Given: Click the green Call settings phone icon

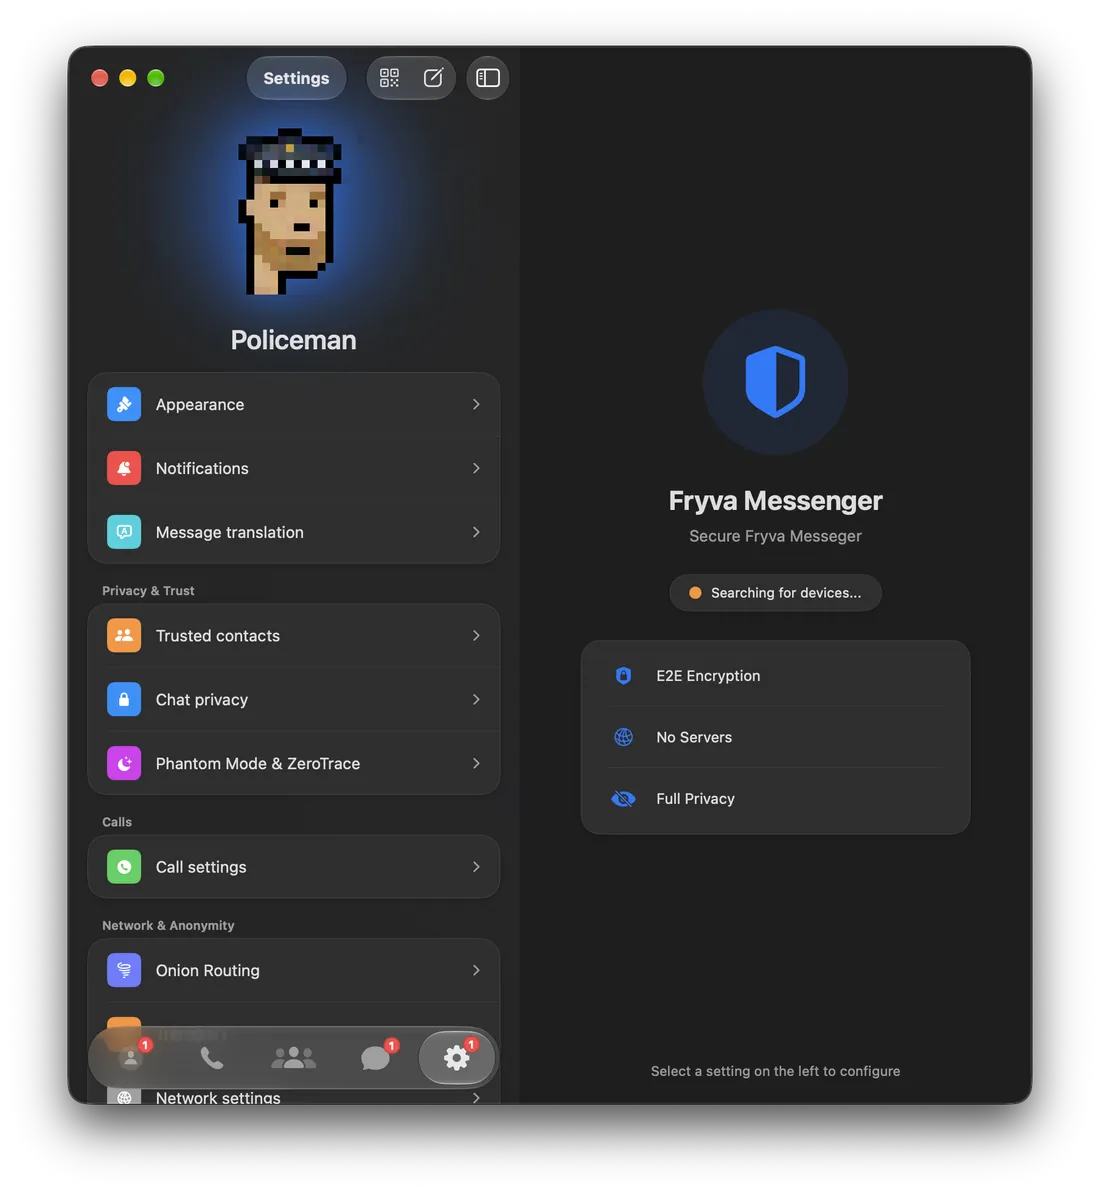Looking at the screenshot, I should [x=124, y=867].
